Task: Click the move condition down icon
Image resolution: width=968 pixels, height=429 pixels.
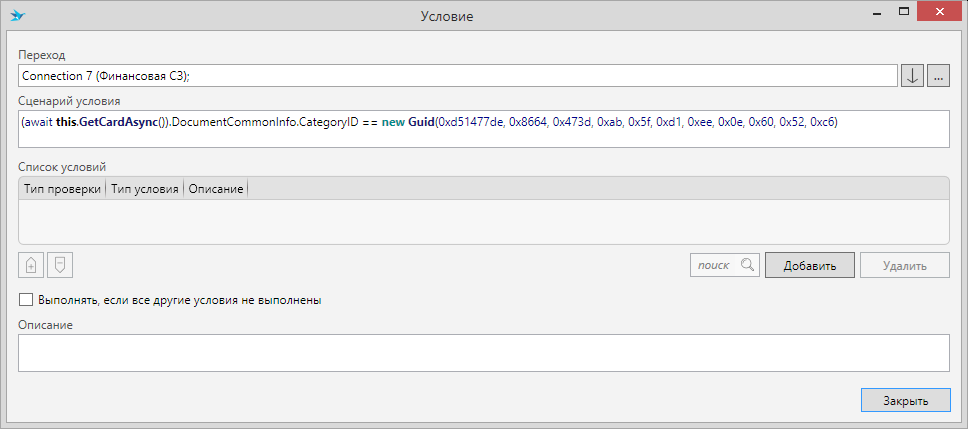Action: tap(60, 265)
